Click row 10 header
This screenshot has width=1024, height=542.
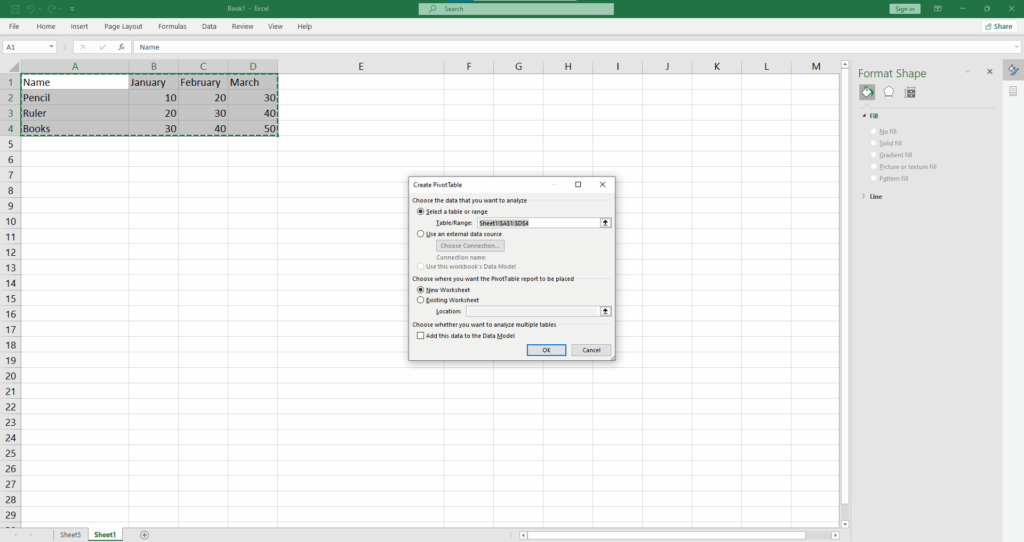[10, 221]
